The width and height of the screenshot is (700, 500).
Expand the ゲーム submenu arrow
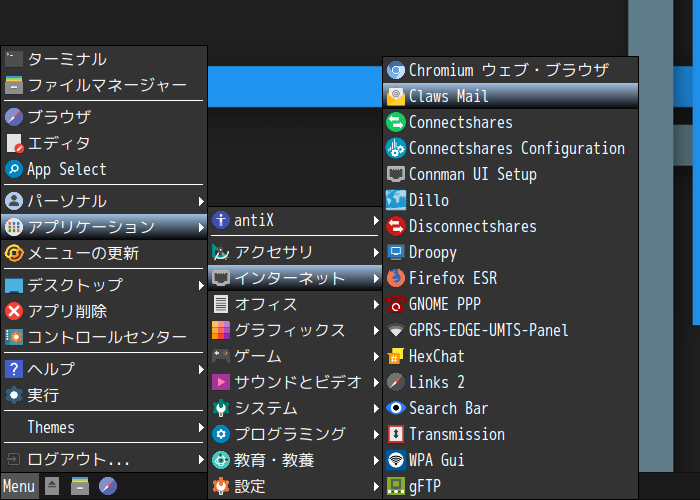tap(376, 357)
